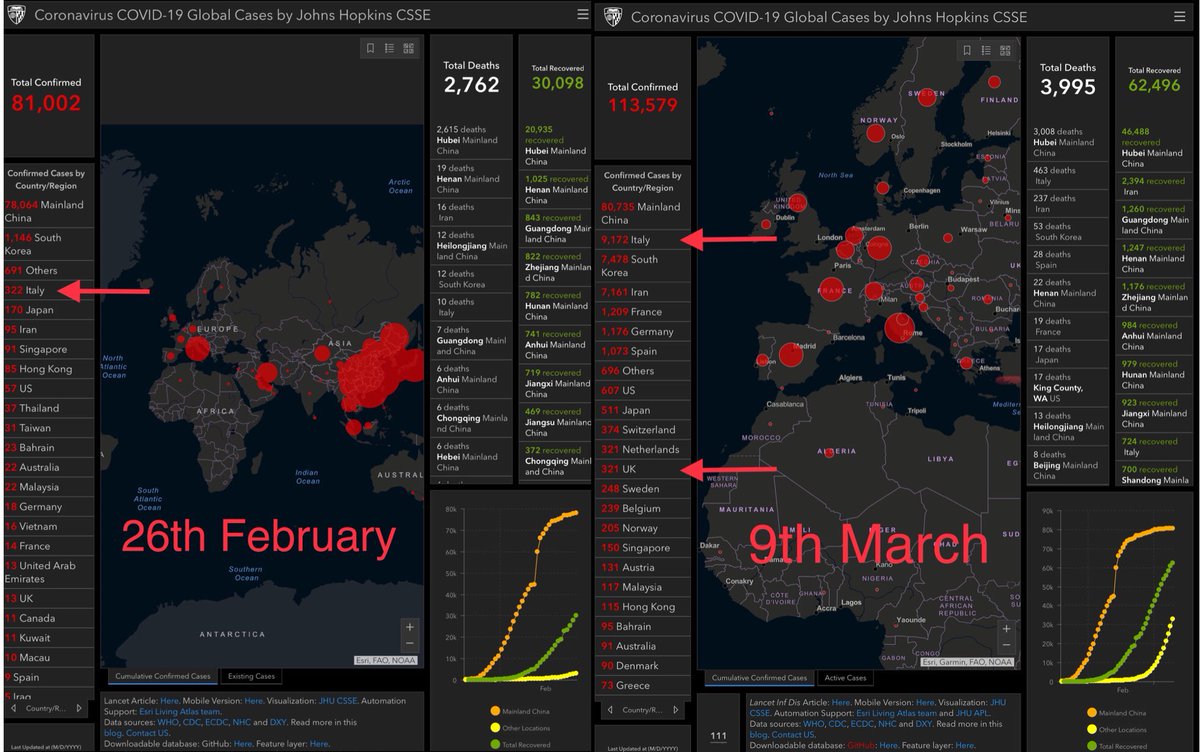Open basemap gallery on the 26th February map
The width and height of the screenshot is (1200, 752).
(x=408, y=48)
